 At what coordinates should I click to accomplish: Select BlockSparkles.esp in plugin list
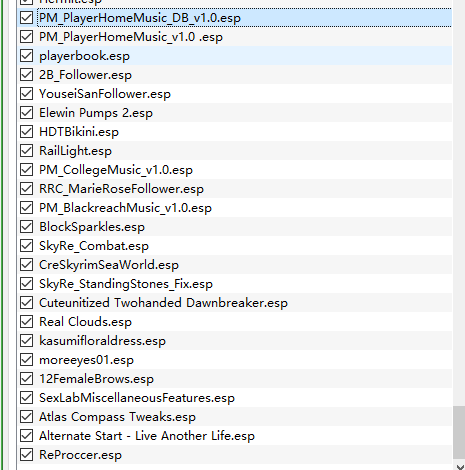pos(92,227)
